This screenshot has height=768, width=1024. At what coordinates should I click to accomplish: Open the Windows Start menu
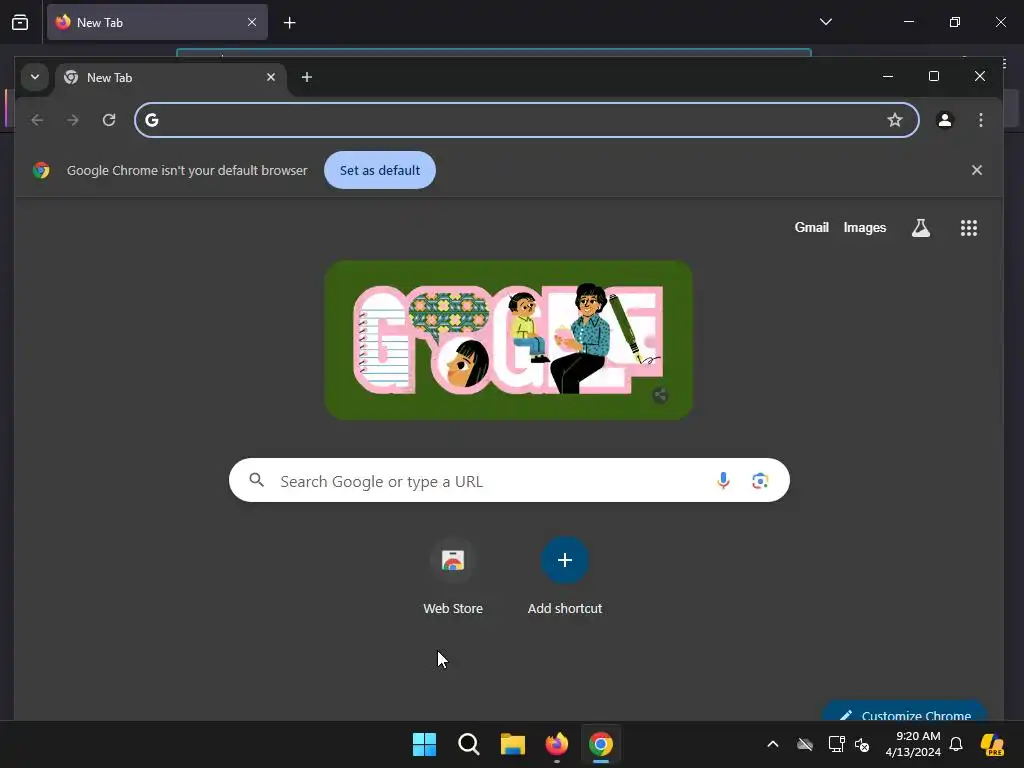click(x=424, y=744)
